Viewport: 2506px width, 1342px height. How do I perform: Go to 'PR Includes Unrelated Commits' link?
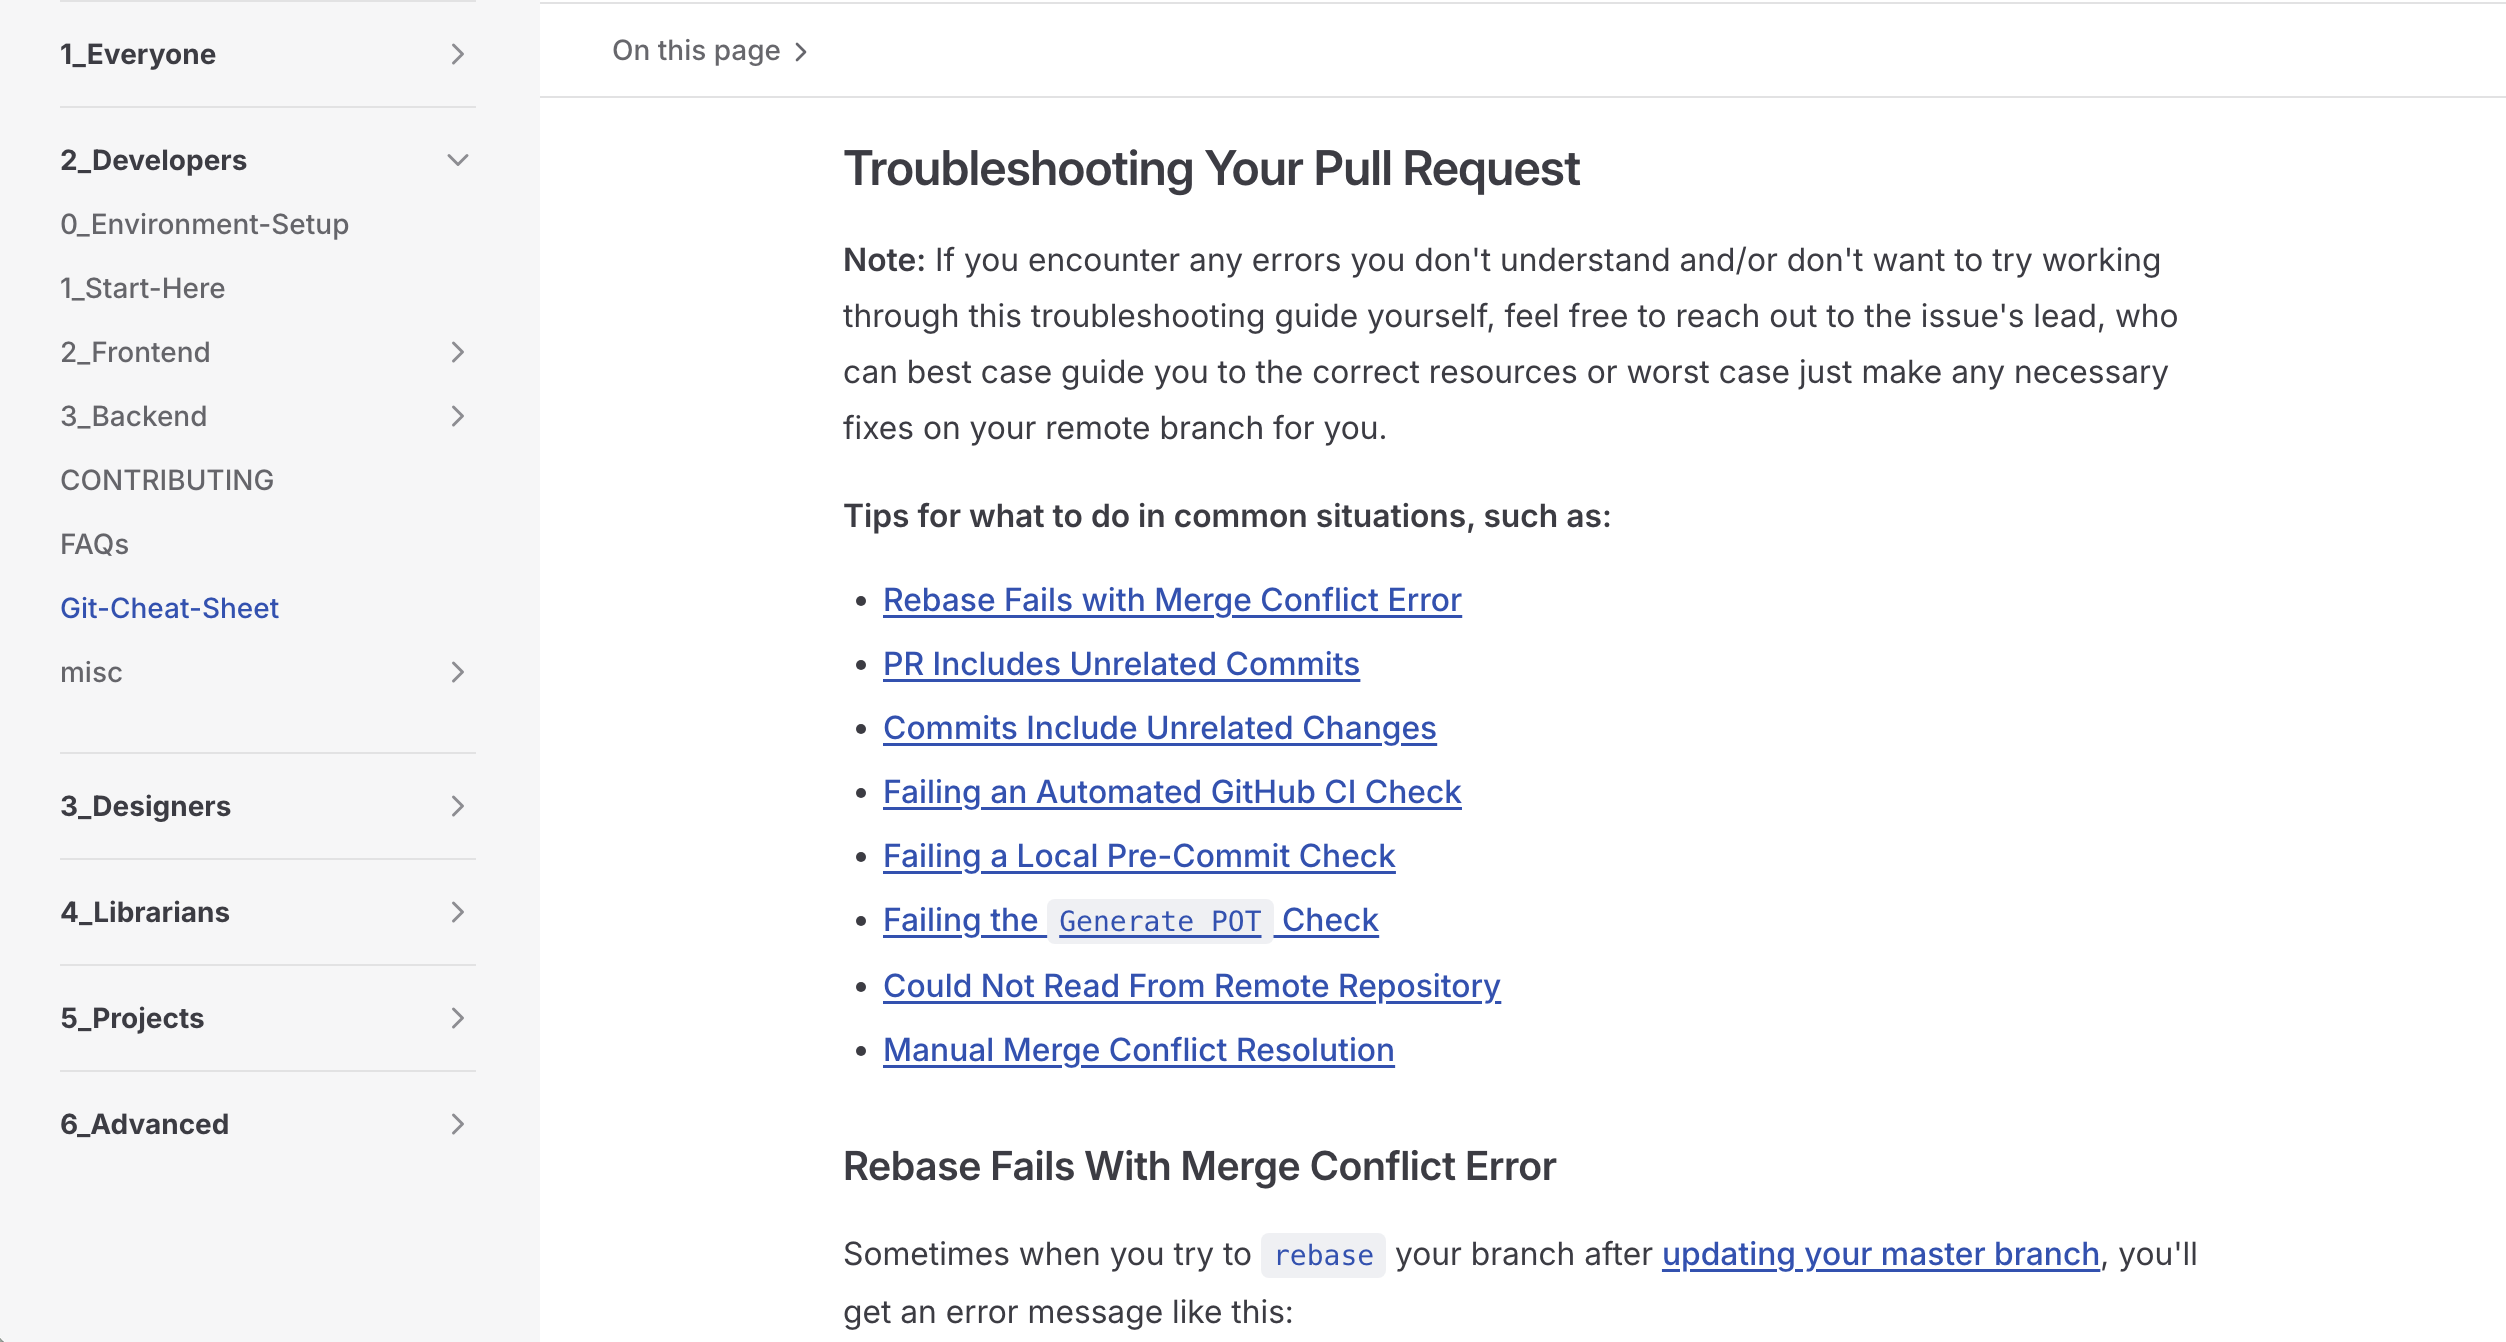[1121, 664]
